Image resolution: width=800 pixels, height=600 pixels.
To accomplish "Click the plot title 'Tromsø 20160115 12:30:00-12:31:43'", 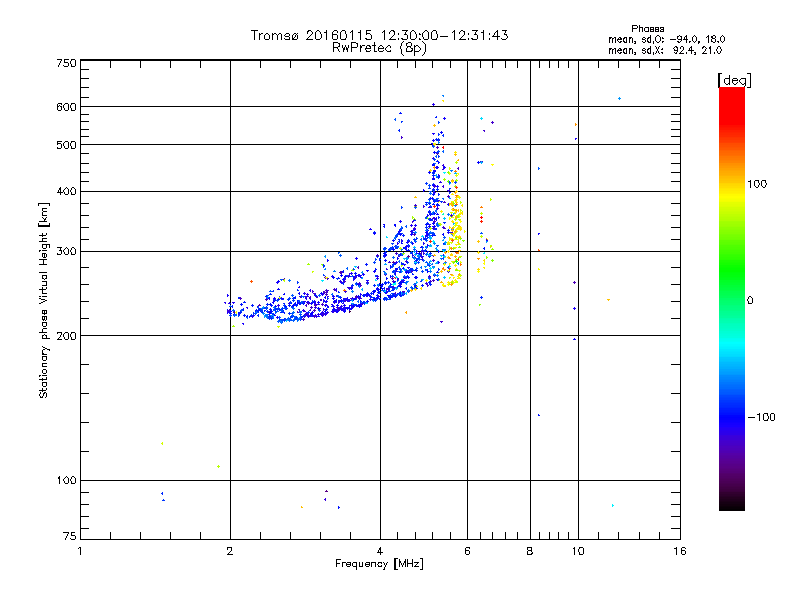I will point(379,35).
